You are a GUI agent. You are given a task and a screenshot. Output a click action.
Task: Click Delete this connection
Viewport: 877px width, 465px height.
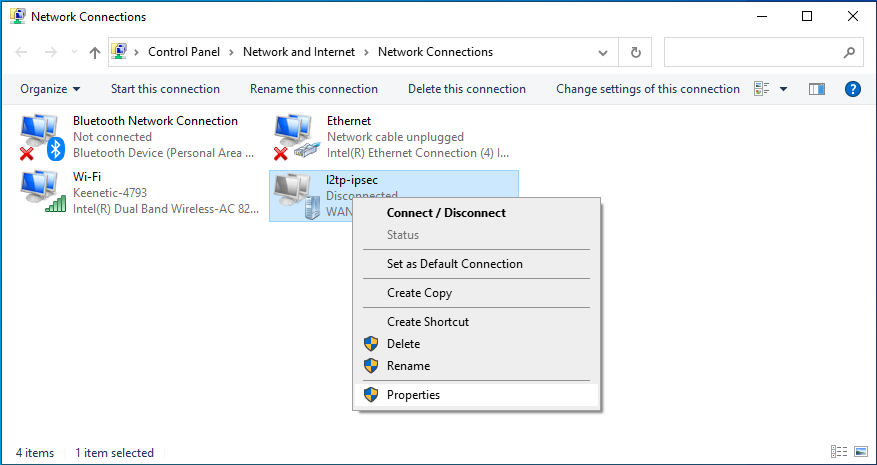click(x=467, y=89)
